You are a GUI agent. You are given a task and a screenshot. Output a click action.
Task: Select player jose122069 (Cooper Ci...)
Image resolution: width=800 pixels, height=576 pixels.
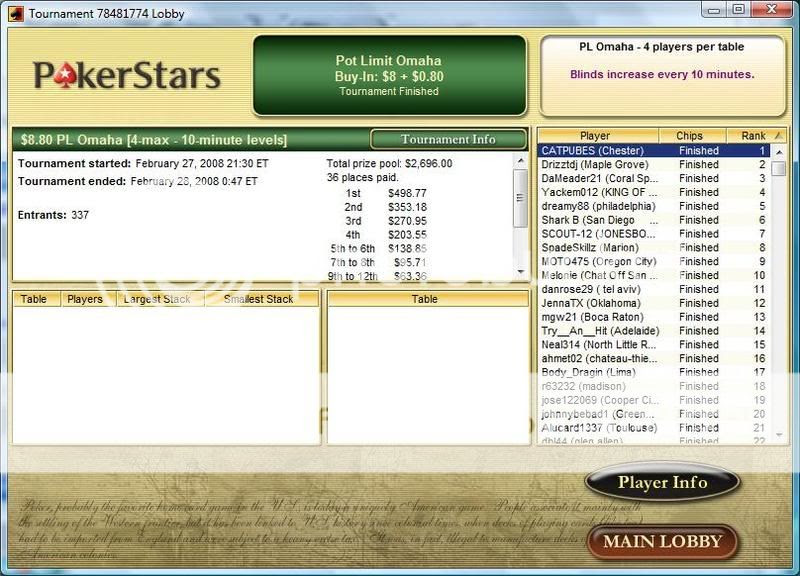(653, 400)
